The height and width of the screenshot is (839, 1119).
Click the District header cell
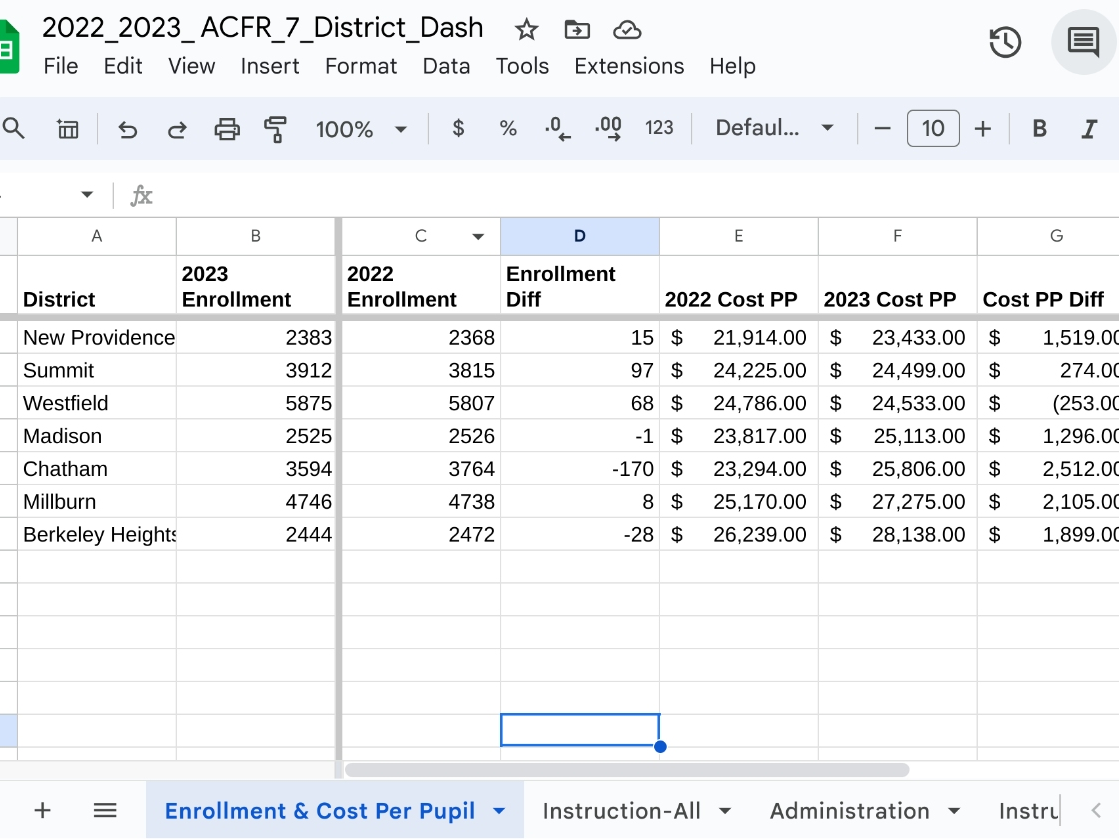(97, 285)
